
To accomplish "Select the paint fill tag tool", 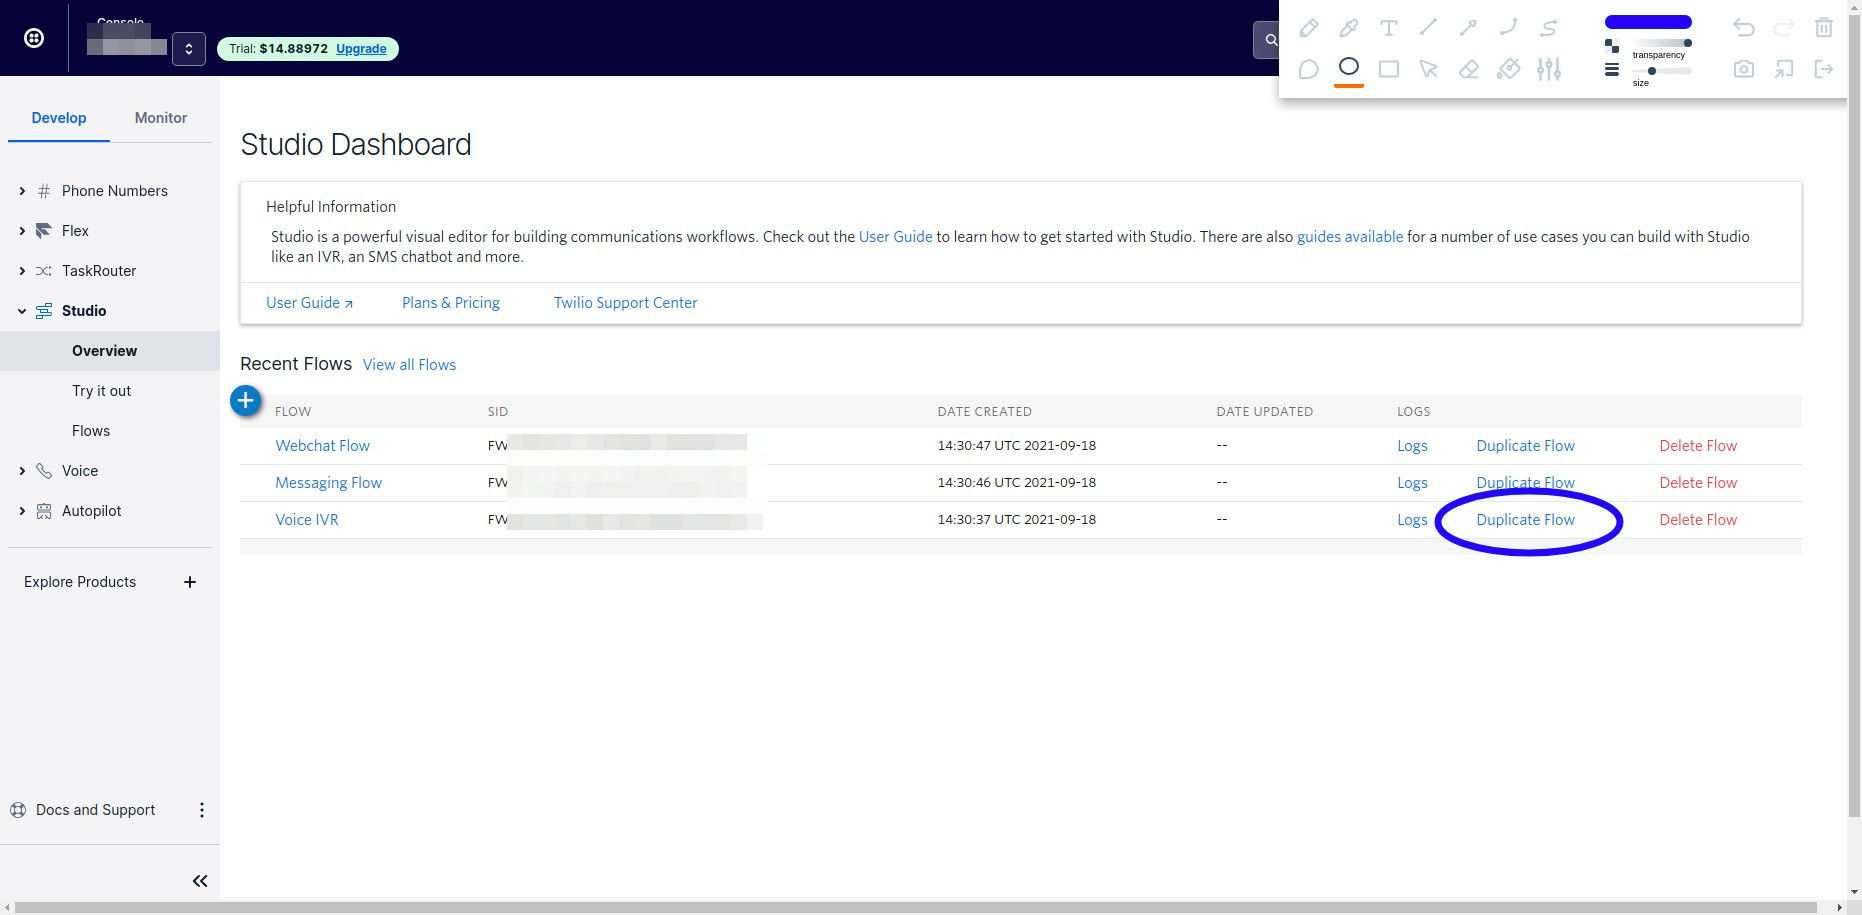I will [1508, 69].
